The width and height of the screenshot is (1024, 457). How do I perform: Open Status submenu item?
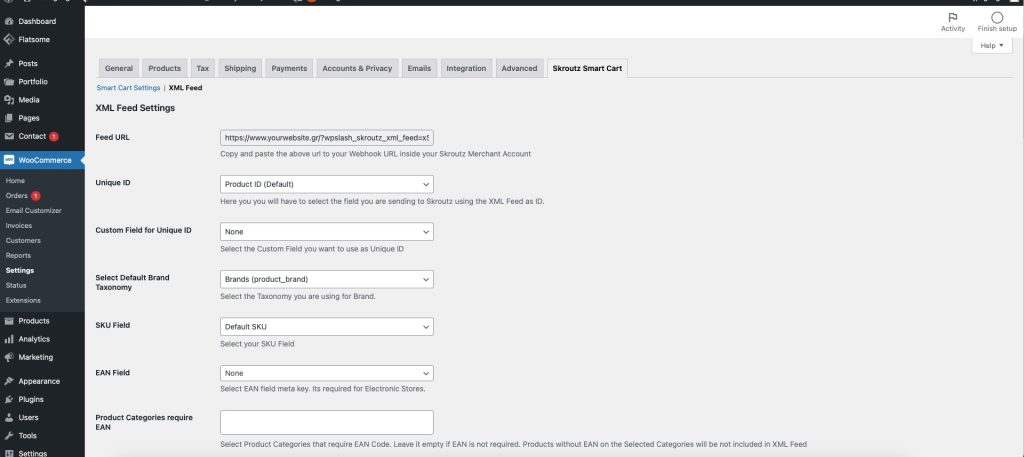16,285
